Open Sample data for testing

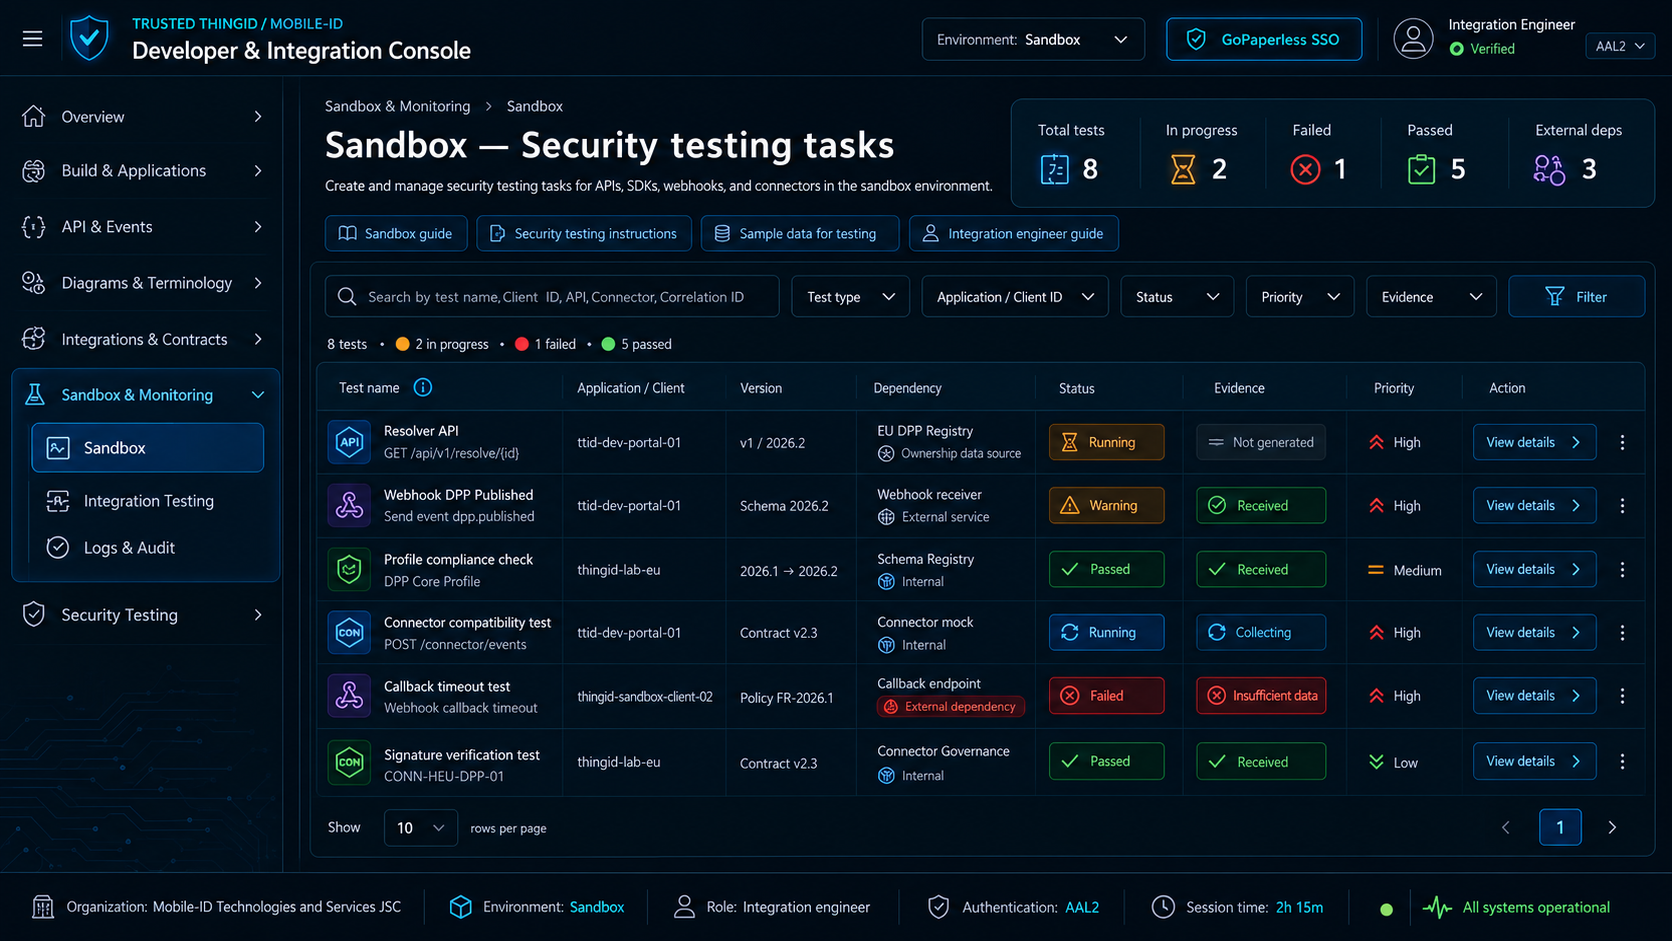click(x=800, y=234)
